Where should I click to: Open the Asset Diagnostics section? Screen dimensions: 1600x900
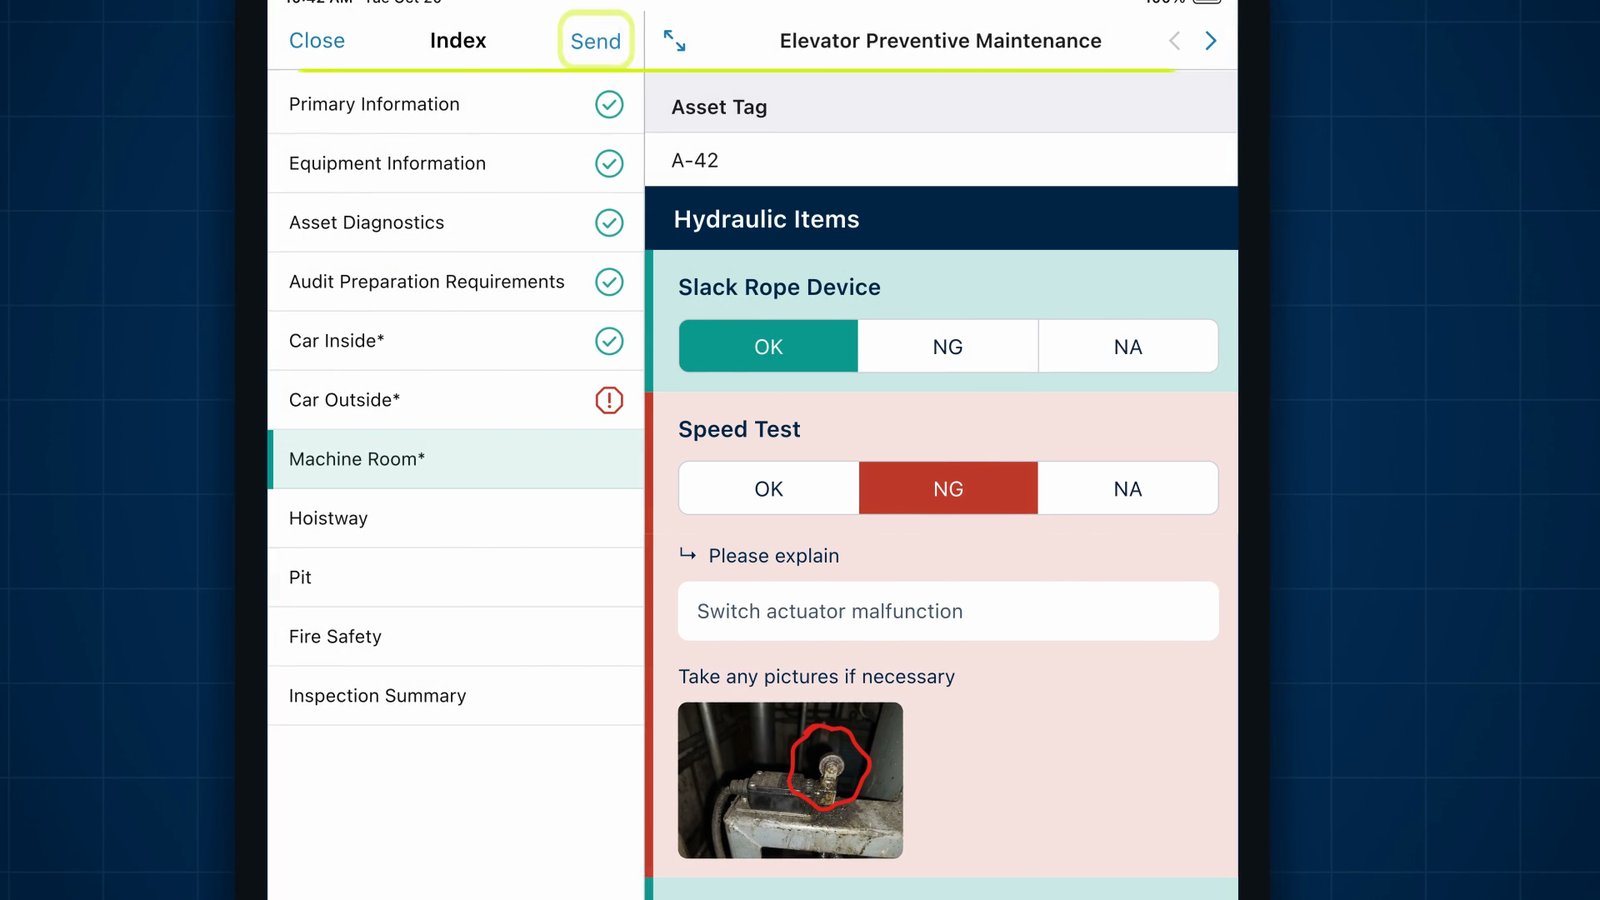coord(456,222)
